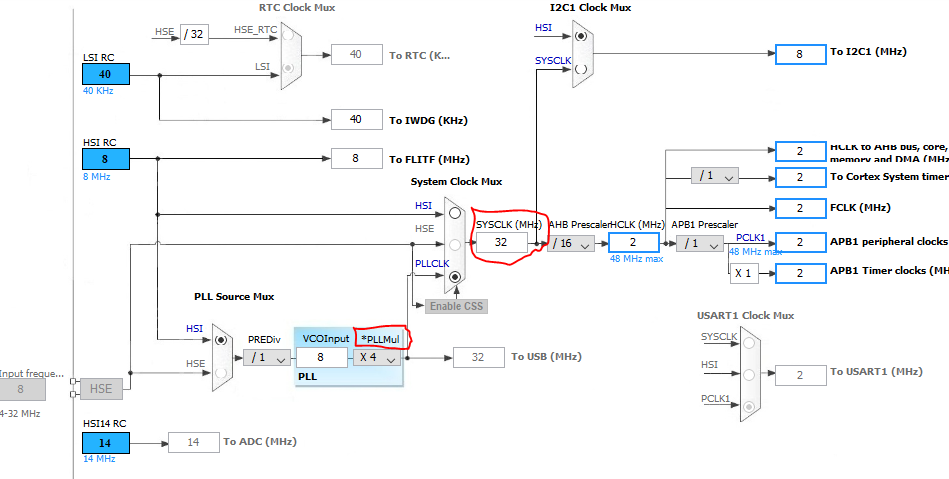Open the Cortex System timer divider dropdown

tap(714, 176)
